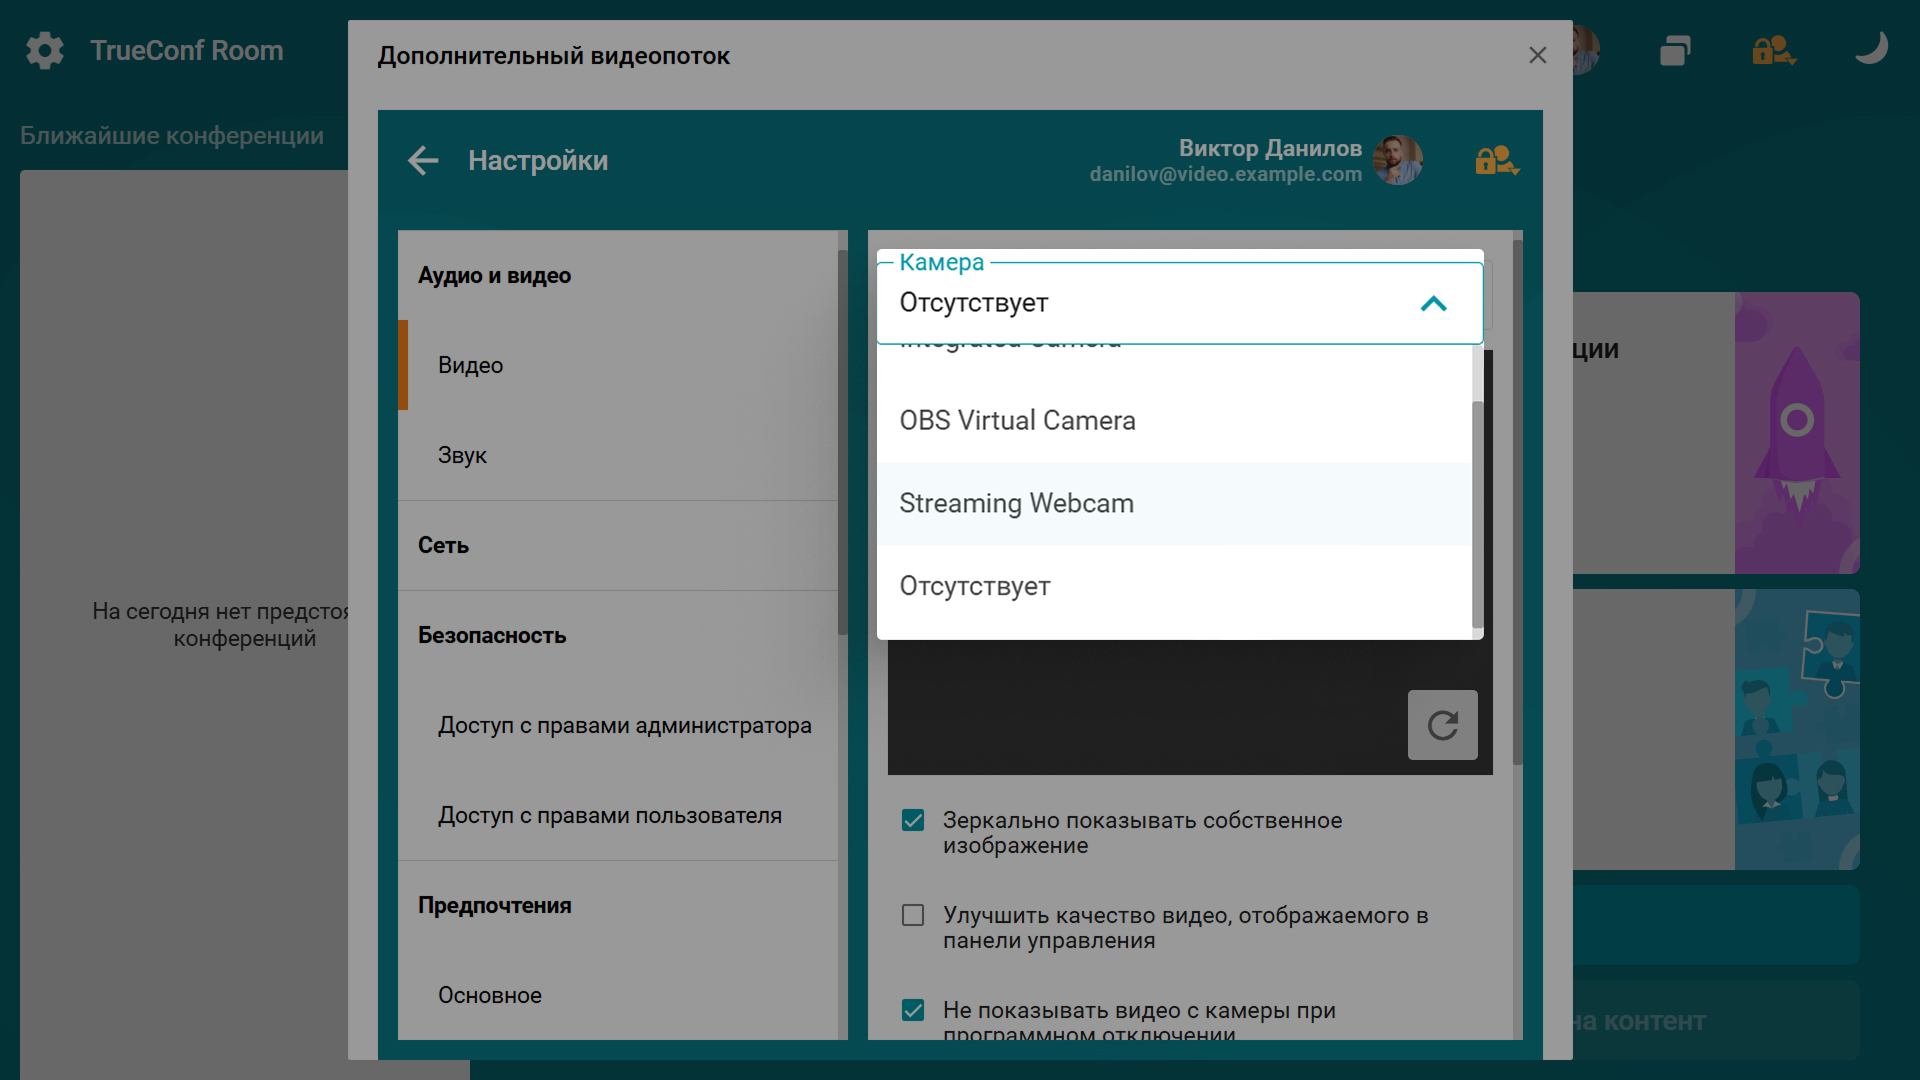This screenshot has height=1080, width=1920.
Task: Choose Отсутствует in the camera list
Action: pyautogui.click(x=1174, y=586)
